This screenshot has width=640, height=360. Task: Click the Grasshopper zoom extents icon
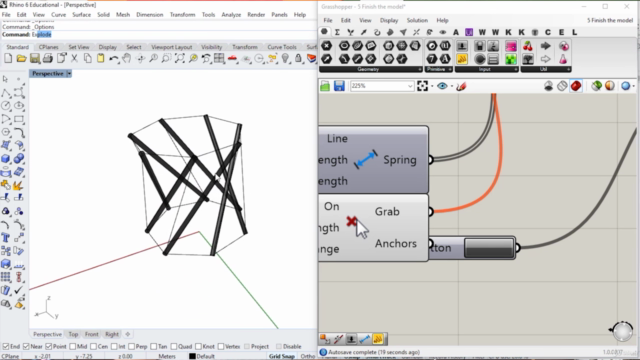(422, 86)
